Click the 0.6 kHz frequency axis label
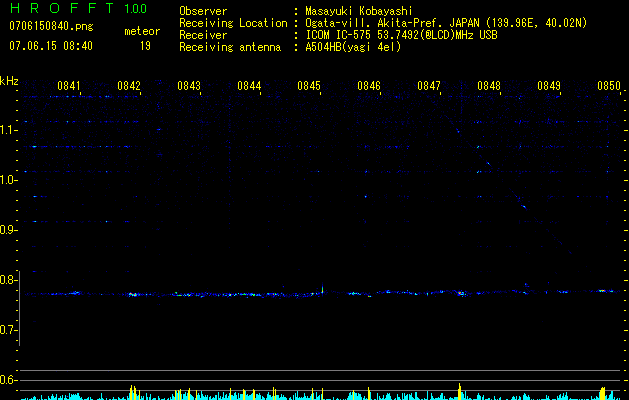 pyautogui.click(x=8, y=380)
